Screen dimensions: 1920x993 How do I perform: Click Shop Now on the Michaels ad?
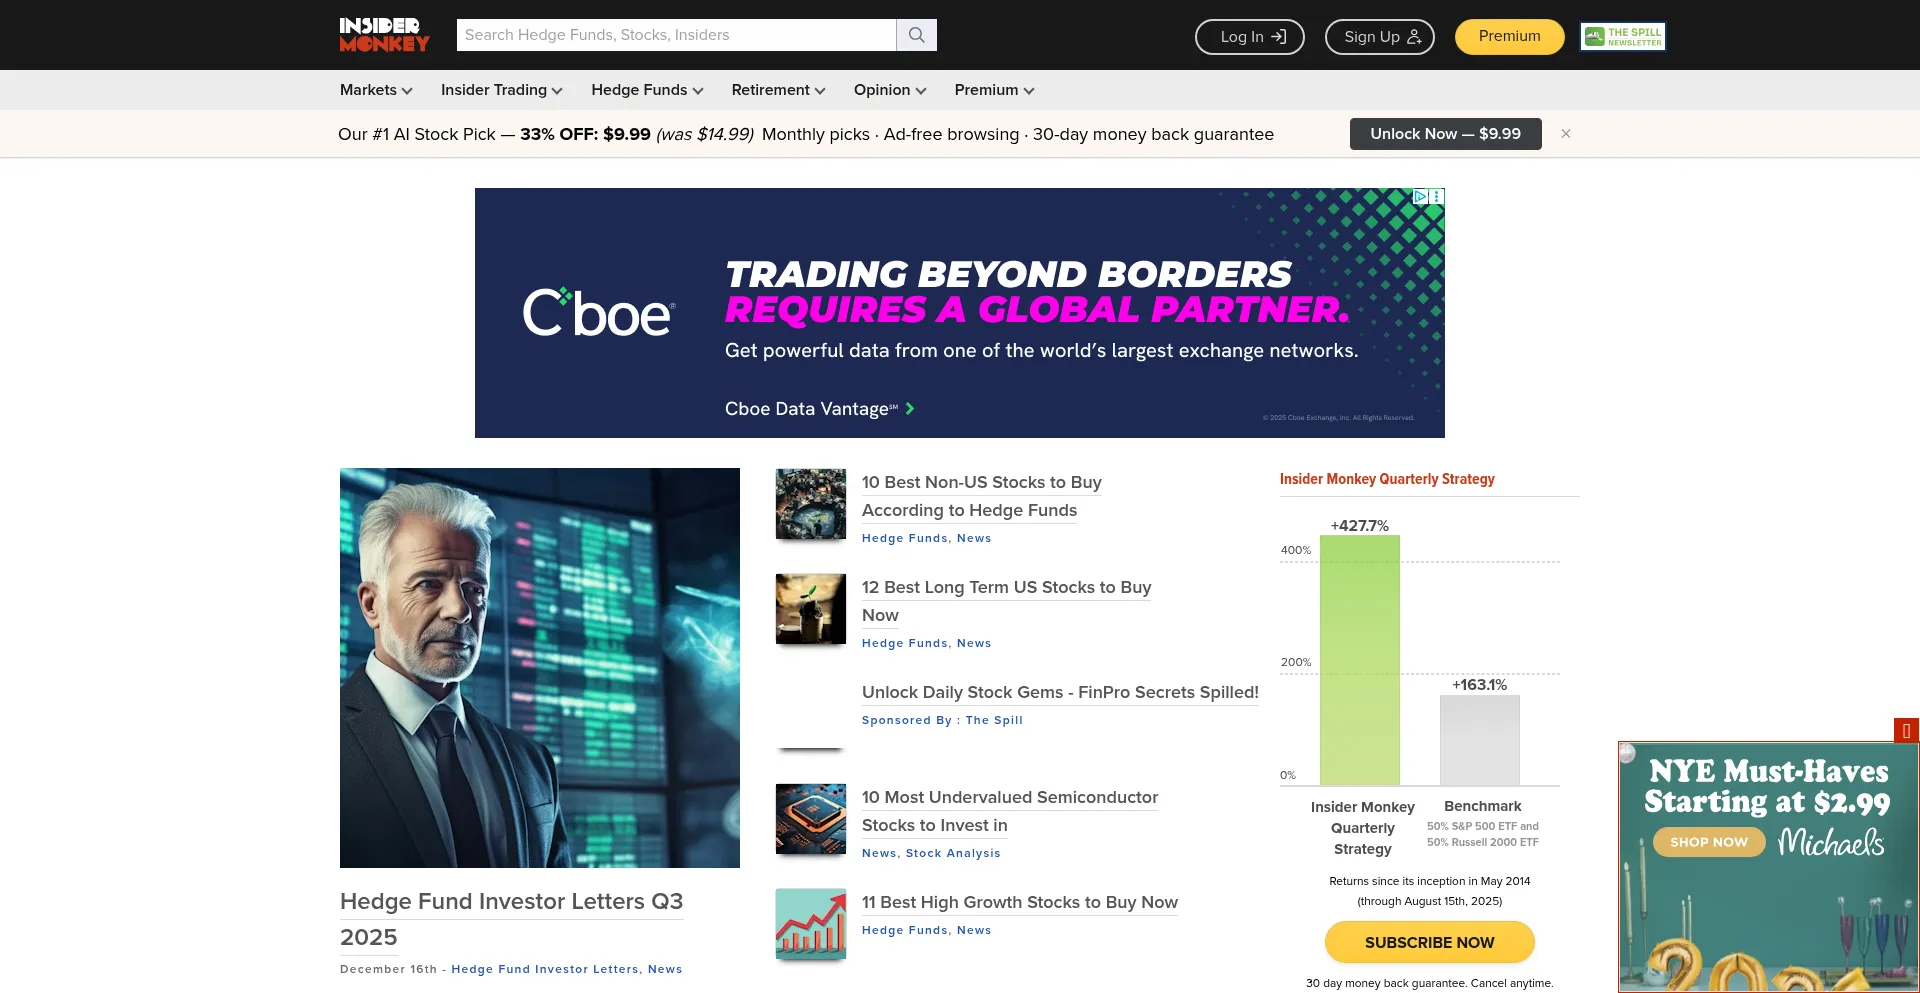[1708, 841]
